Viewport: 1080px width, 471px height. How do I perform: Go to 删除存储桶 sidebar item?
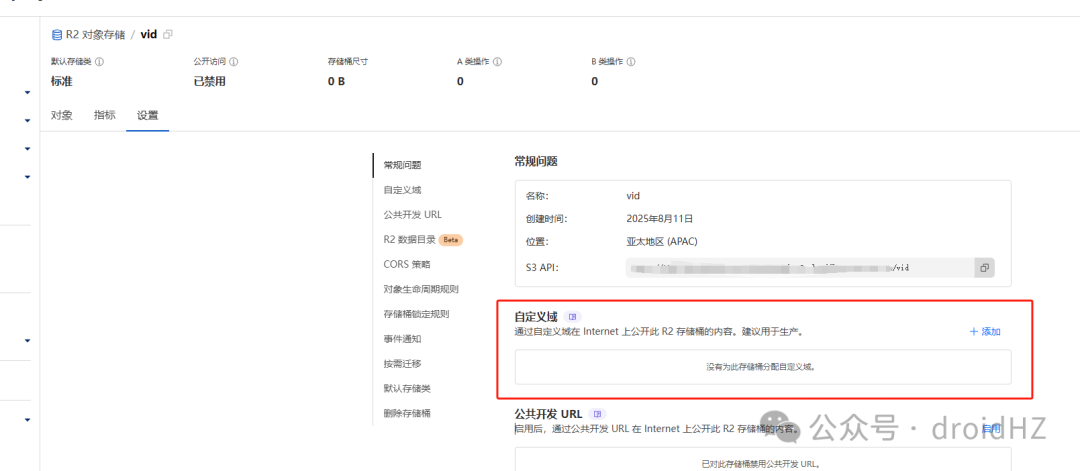click(x=407, y=413)
